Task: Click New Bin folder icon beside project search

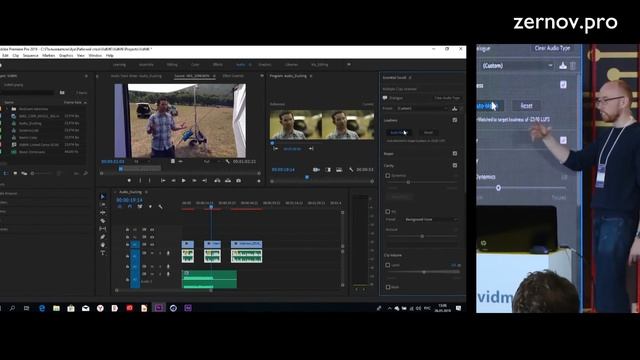Action: pos(62,93)
